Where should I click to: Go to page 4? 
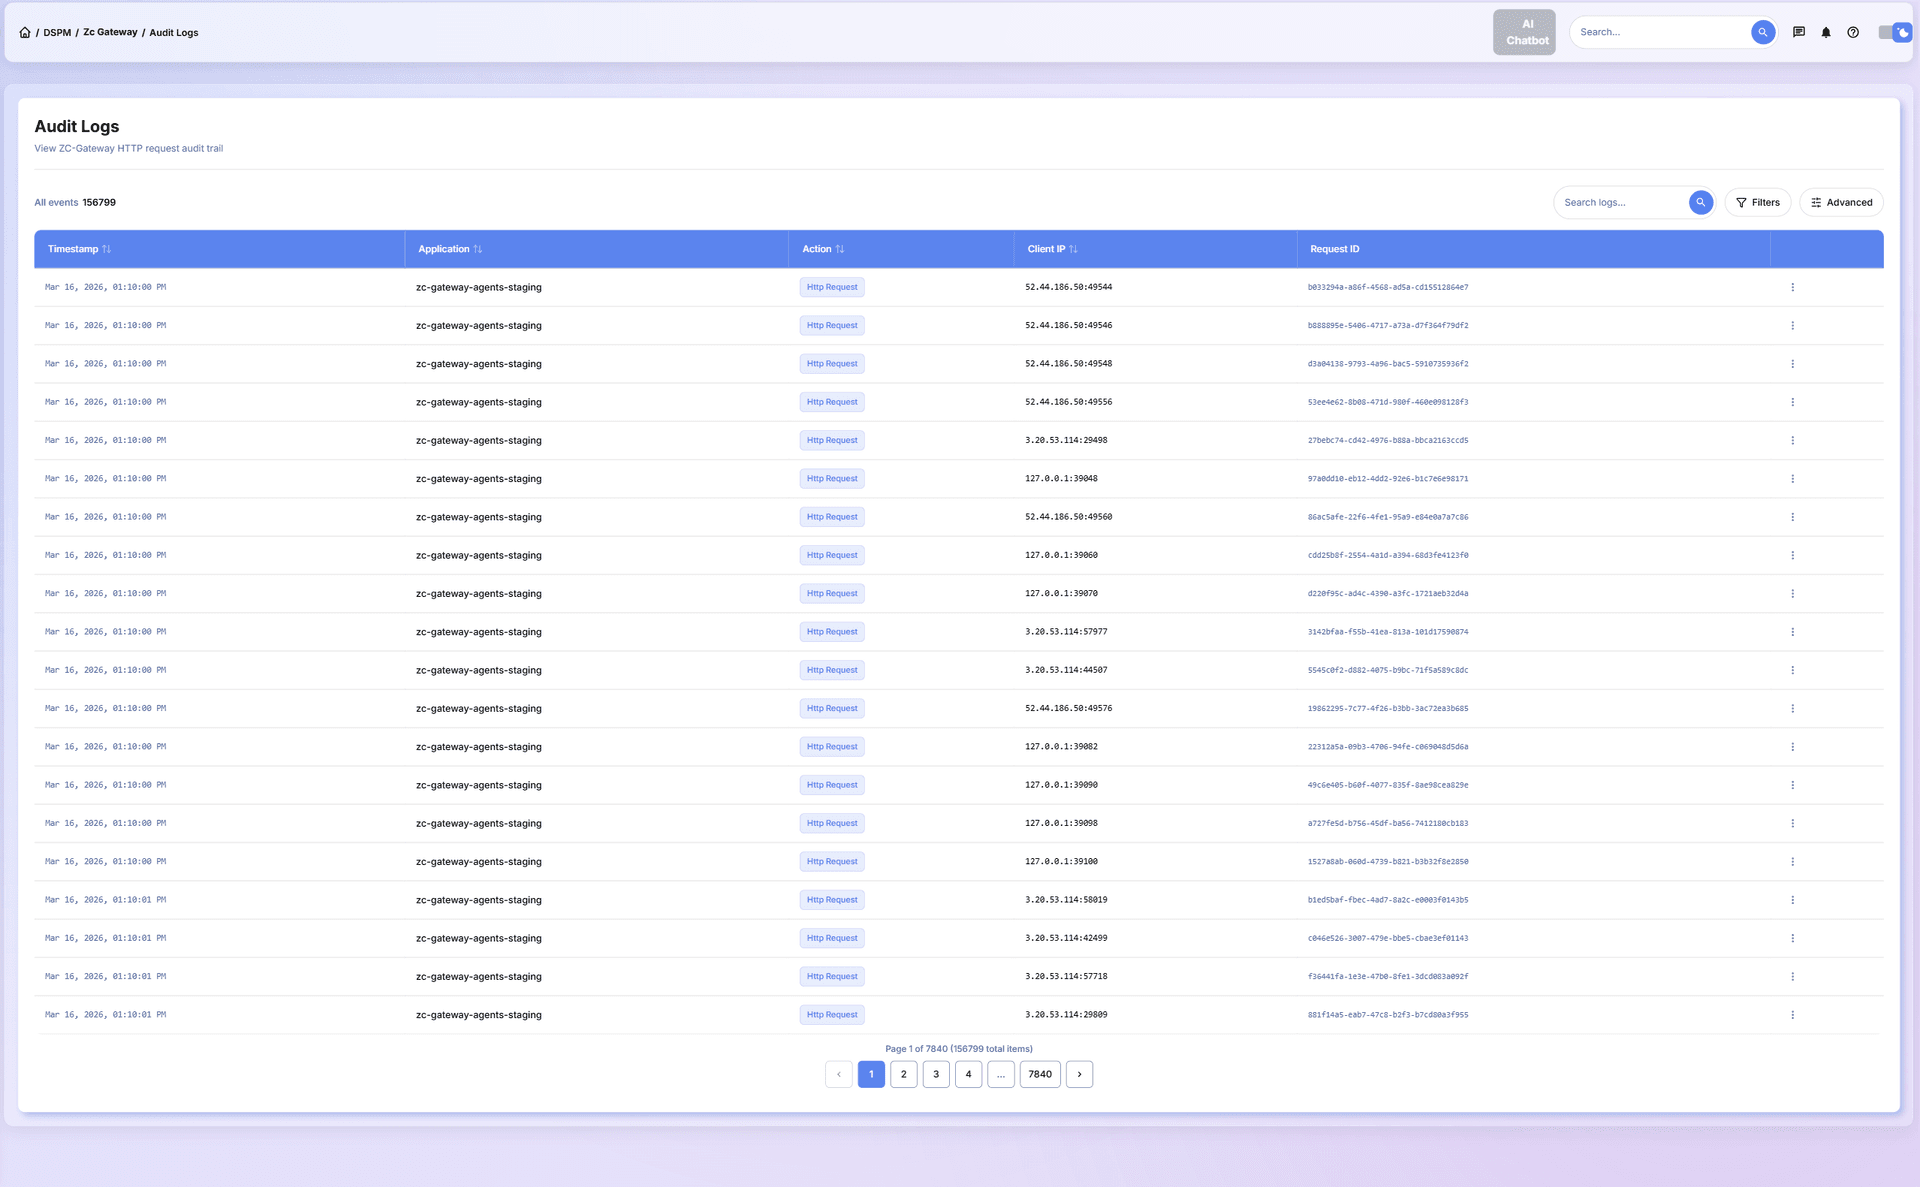(968, 1074)
